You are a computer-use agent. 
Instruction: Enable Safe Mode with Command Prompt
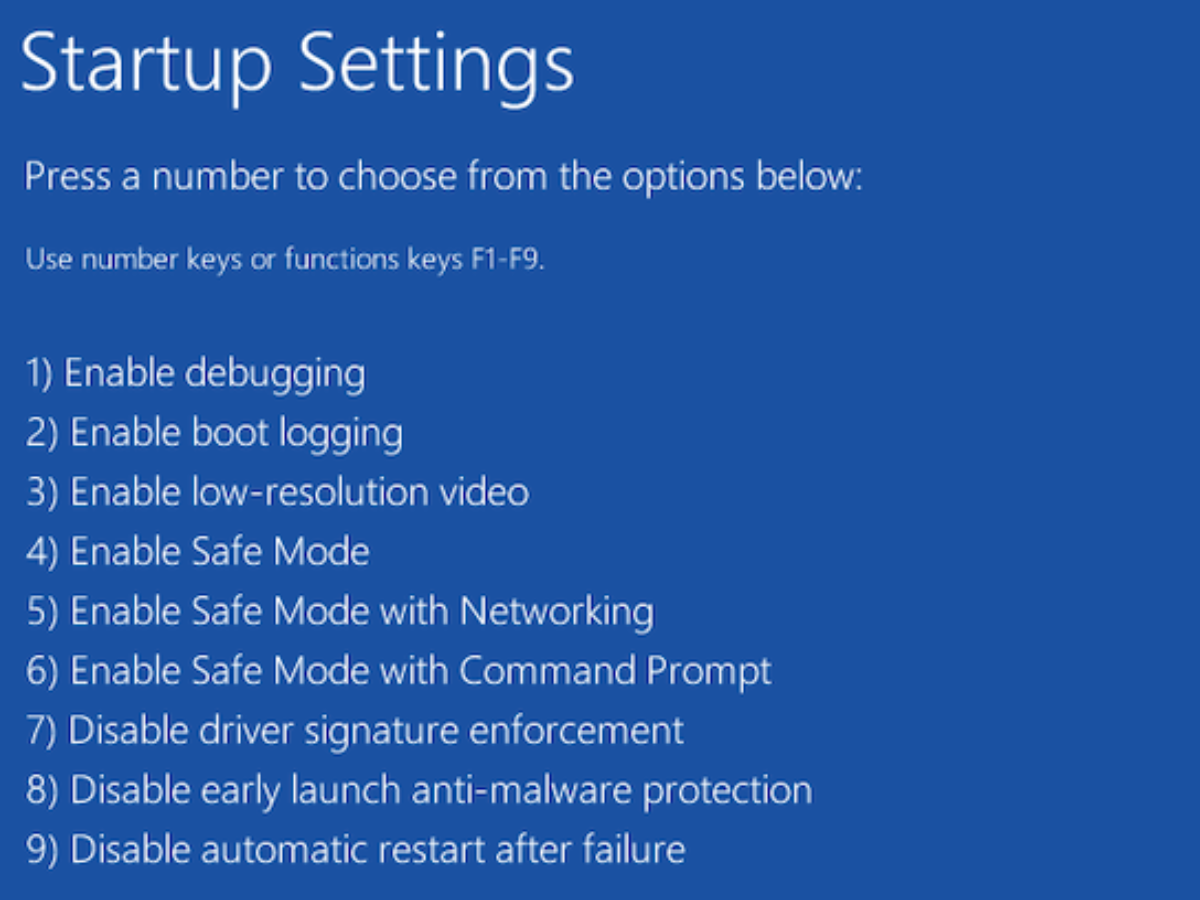click(398, 670)
